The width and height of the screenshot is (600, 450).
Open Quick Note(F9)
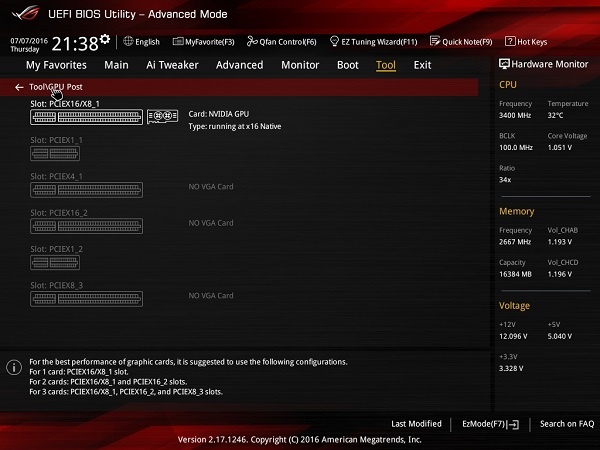tap(461, 42)
